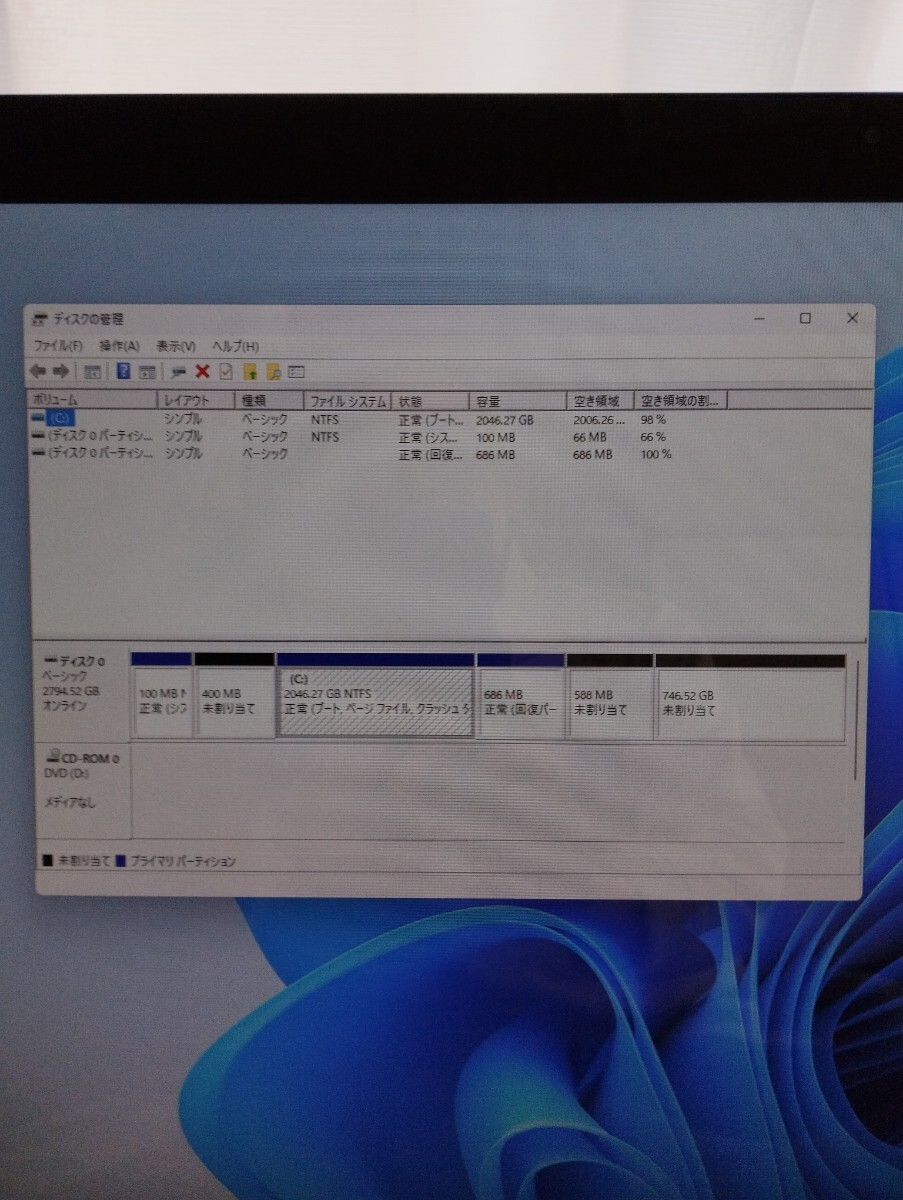Sort by the レイアウト column header
The image size is (903, 1200).
click(197, 400)
